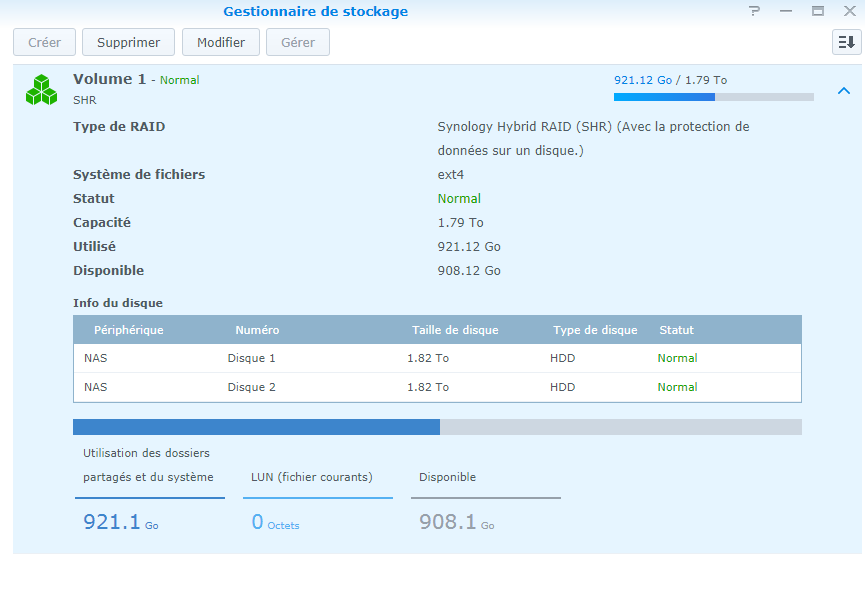
Task: Minimize the storage manager window
Action: click(x=786, y=12)
